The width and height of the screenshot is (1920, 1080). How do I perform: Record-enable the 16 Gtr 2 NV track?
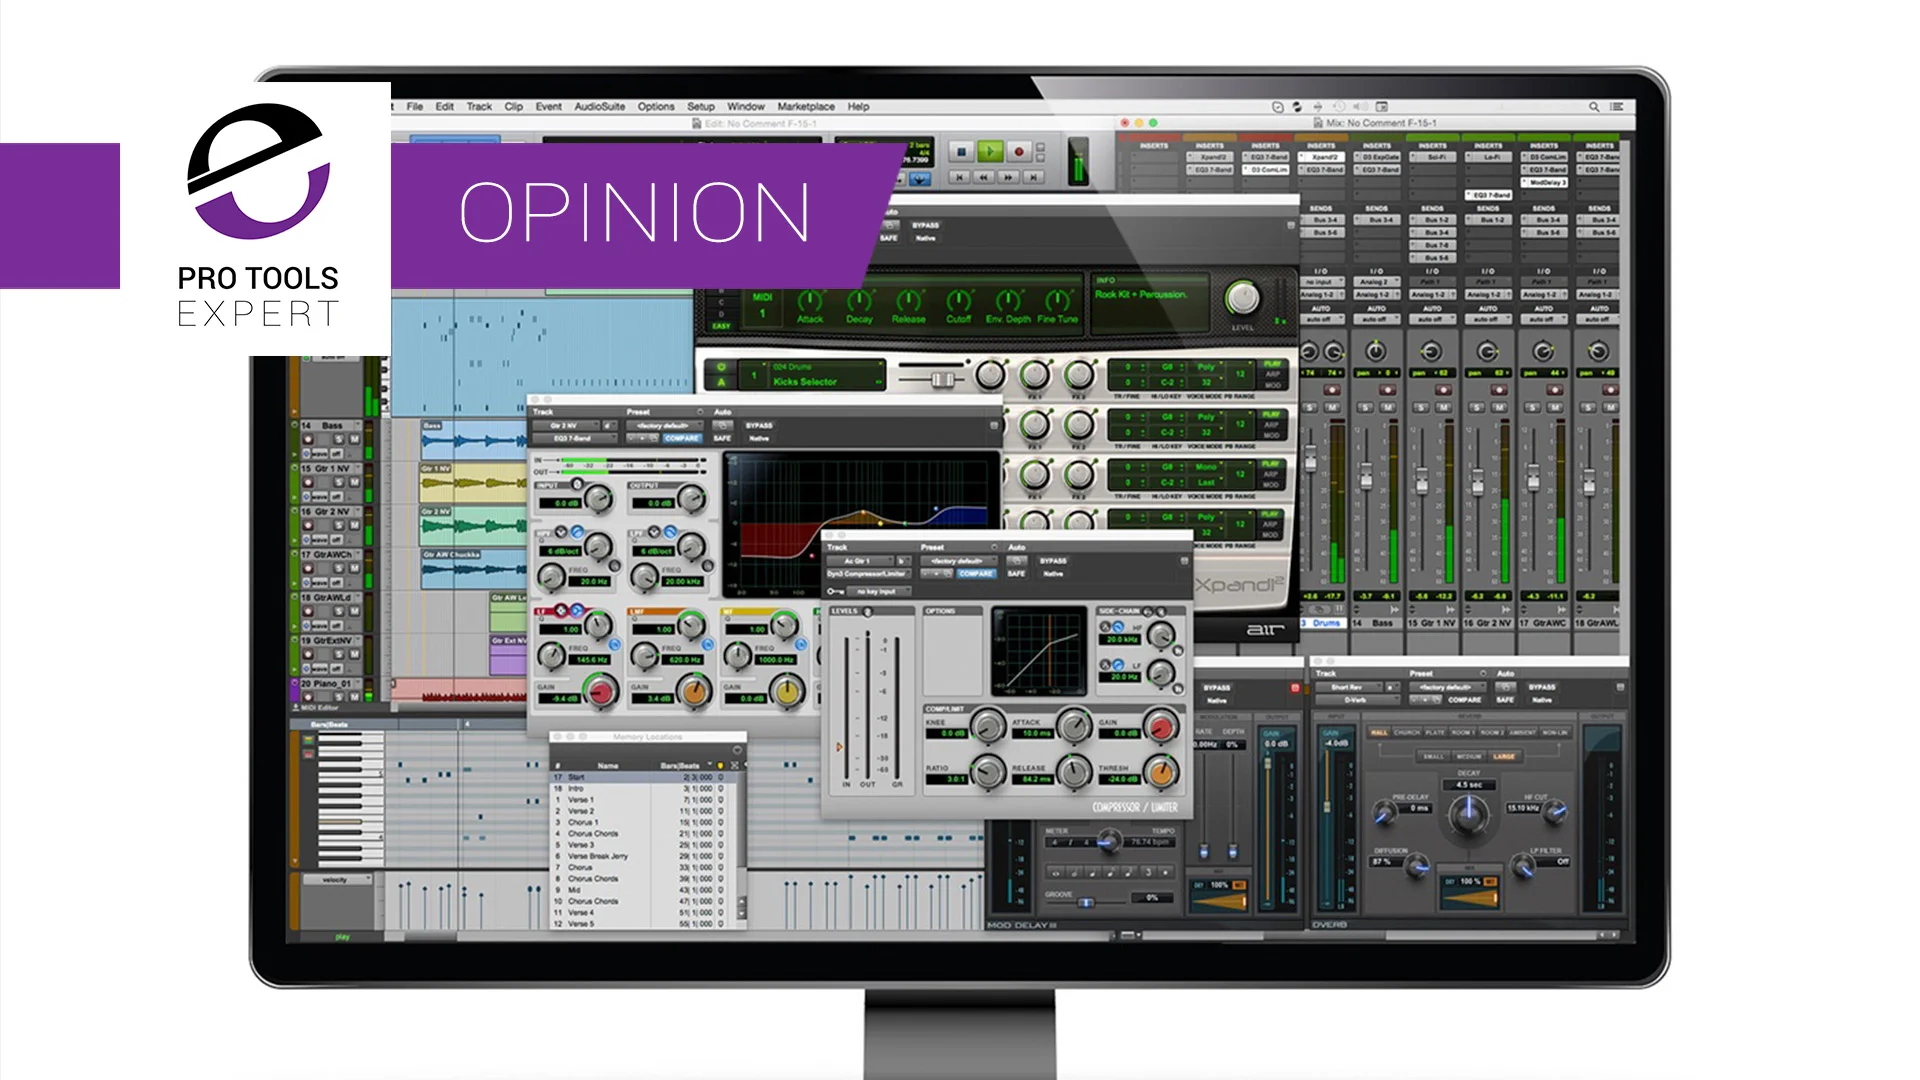[308, 525]
